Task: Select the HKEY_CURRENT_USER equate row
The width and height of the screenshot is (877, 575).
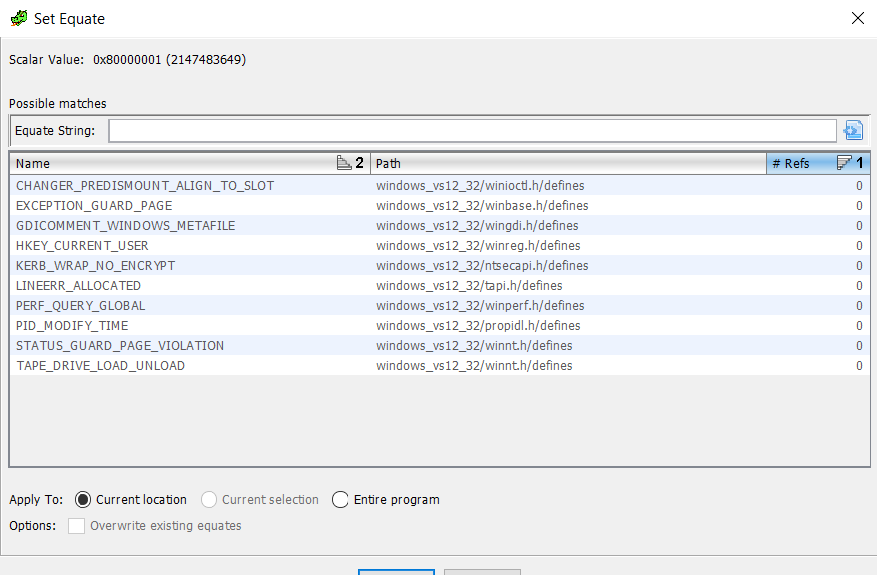Action: point(82,246)
